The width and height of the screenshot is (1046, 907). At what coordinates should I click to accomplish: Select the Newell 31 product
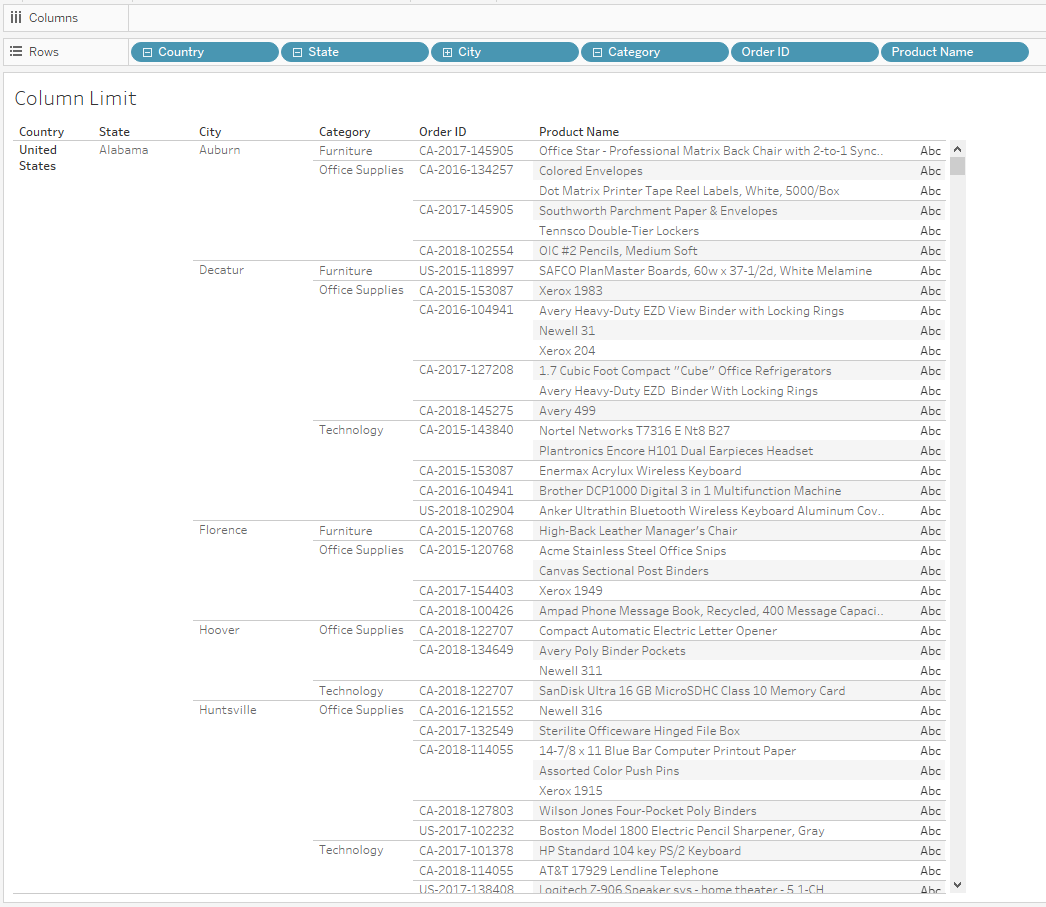(566, 331)
